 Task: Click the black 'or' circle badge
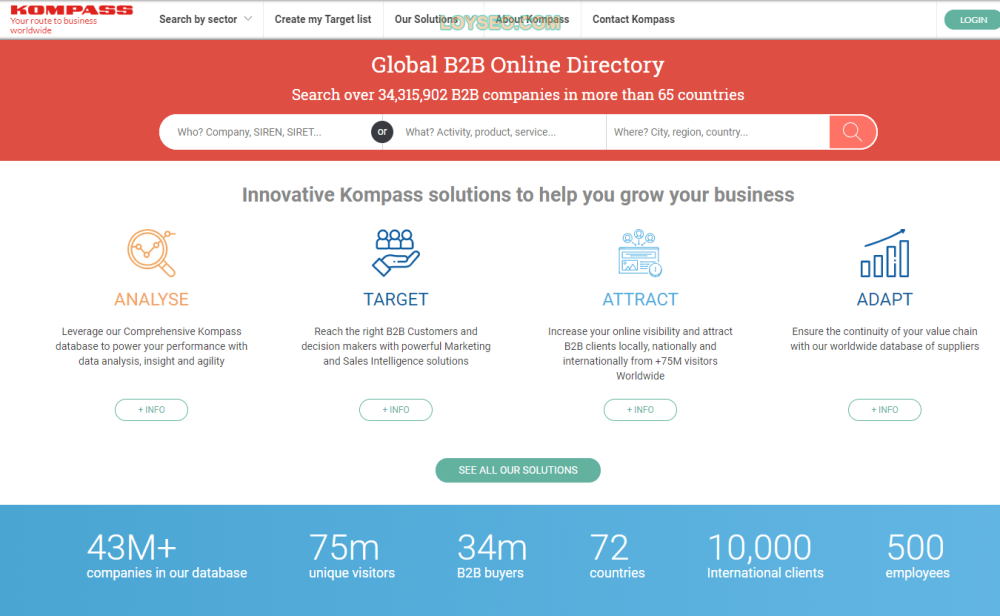[x=382, y=132]
